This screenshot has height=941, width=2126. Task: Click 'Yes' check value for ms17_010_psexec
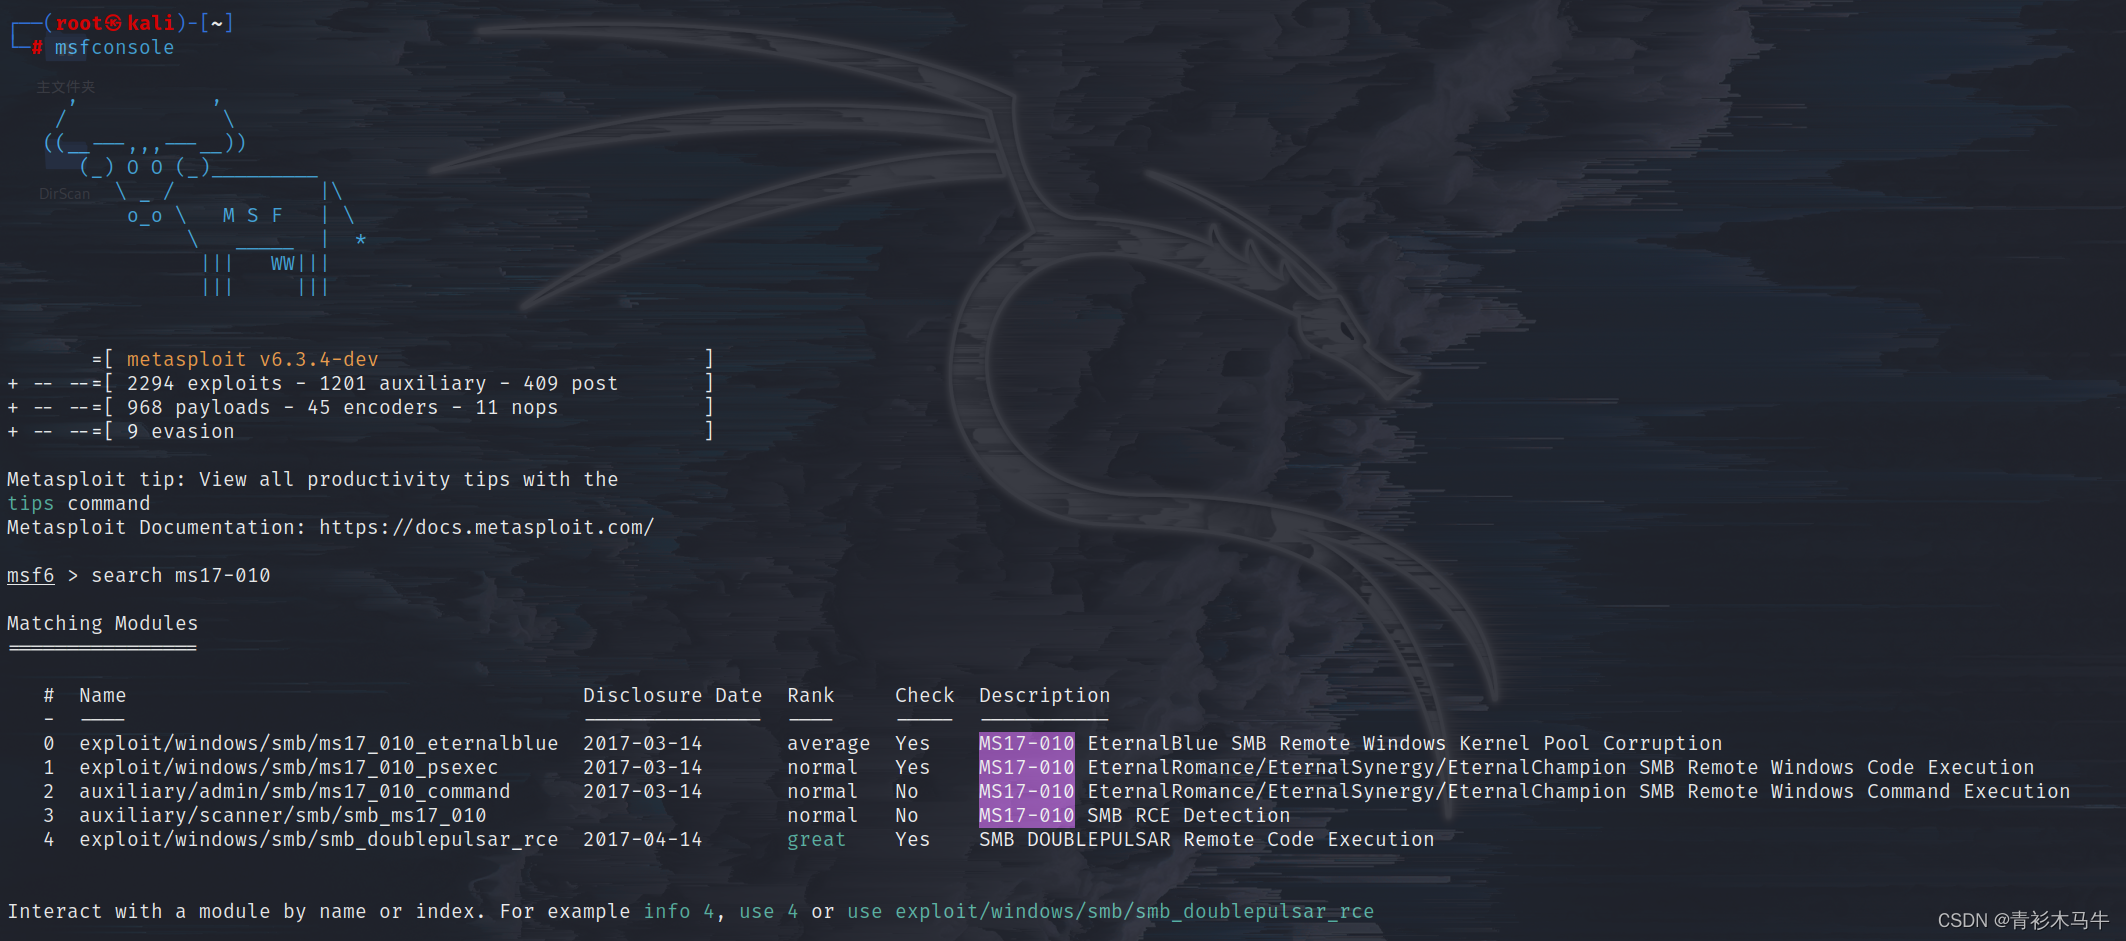[x=912, y=767]
